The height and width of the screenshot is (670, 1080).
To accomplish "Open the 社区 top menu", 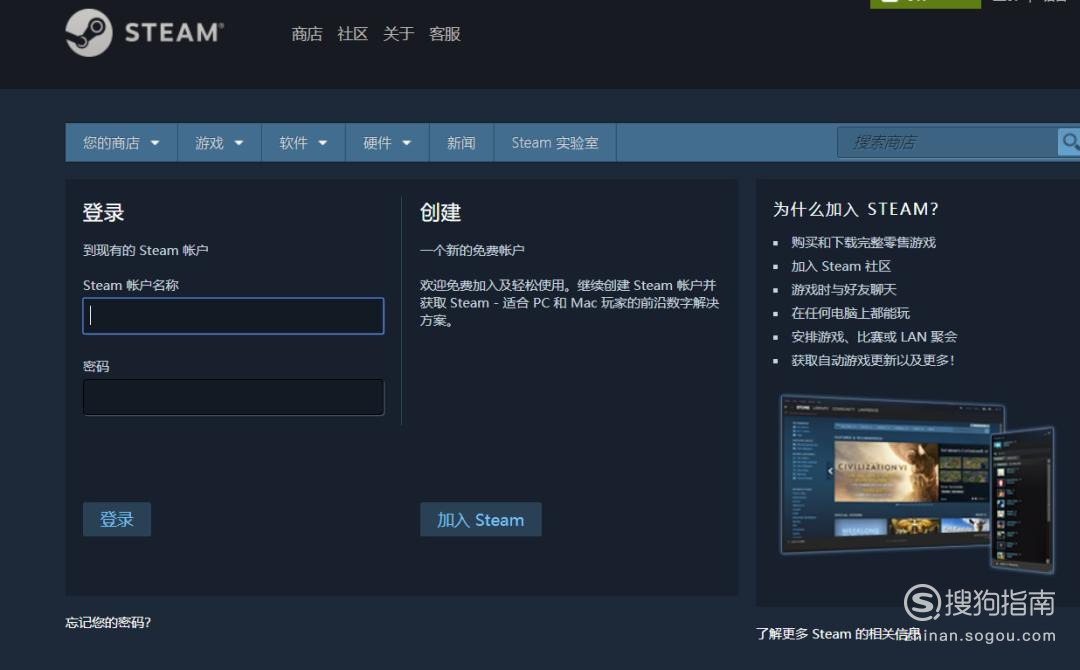I will 352,34.
